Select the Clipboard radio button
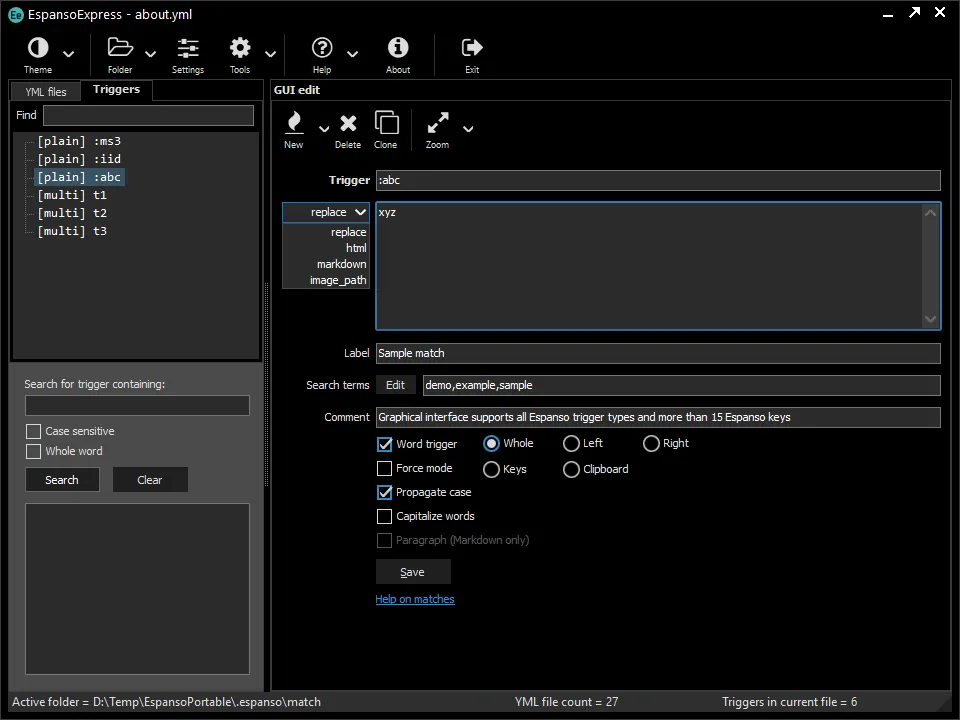 pyautogui.click(x=571, y=469)
